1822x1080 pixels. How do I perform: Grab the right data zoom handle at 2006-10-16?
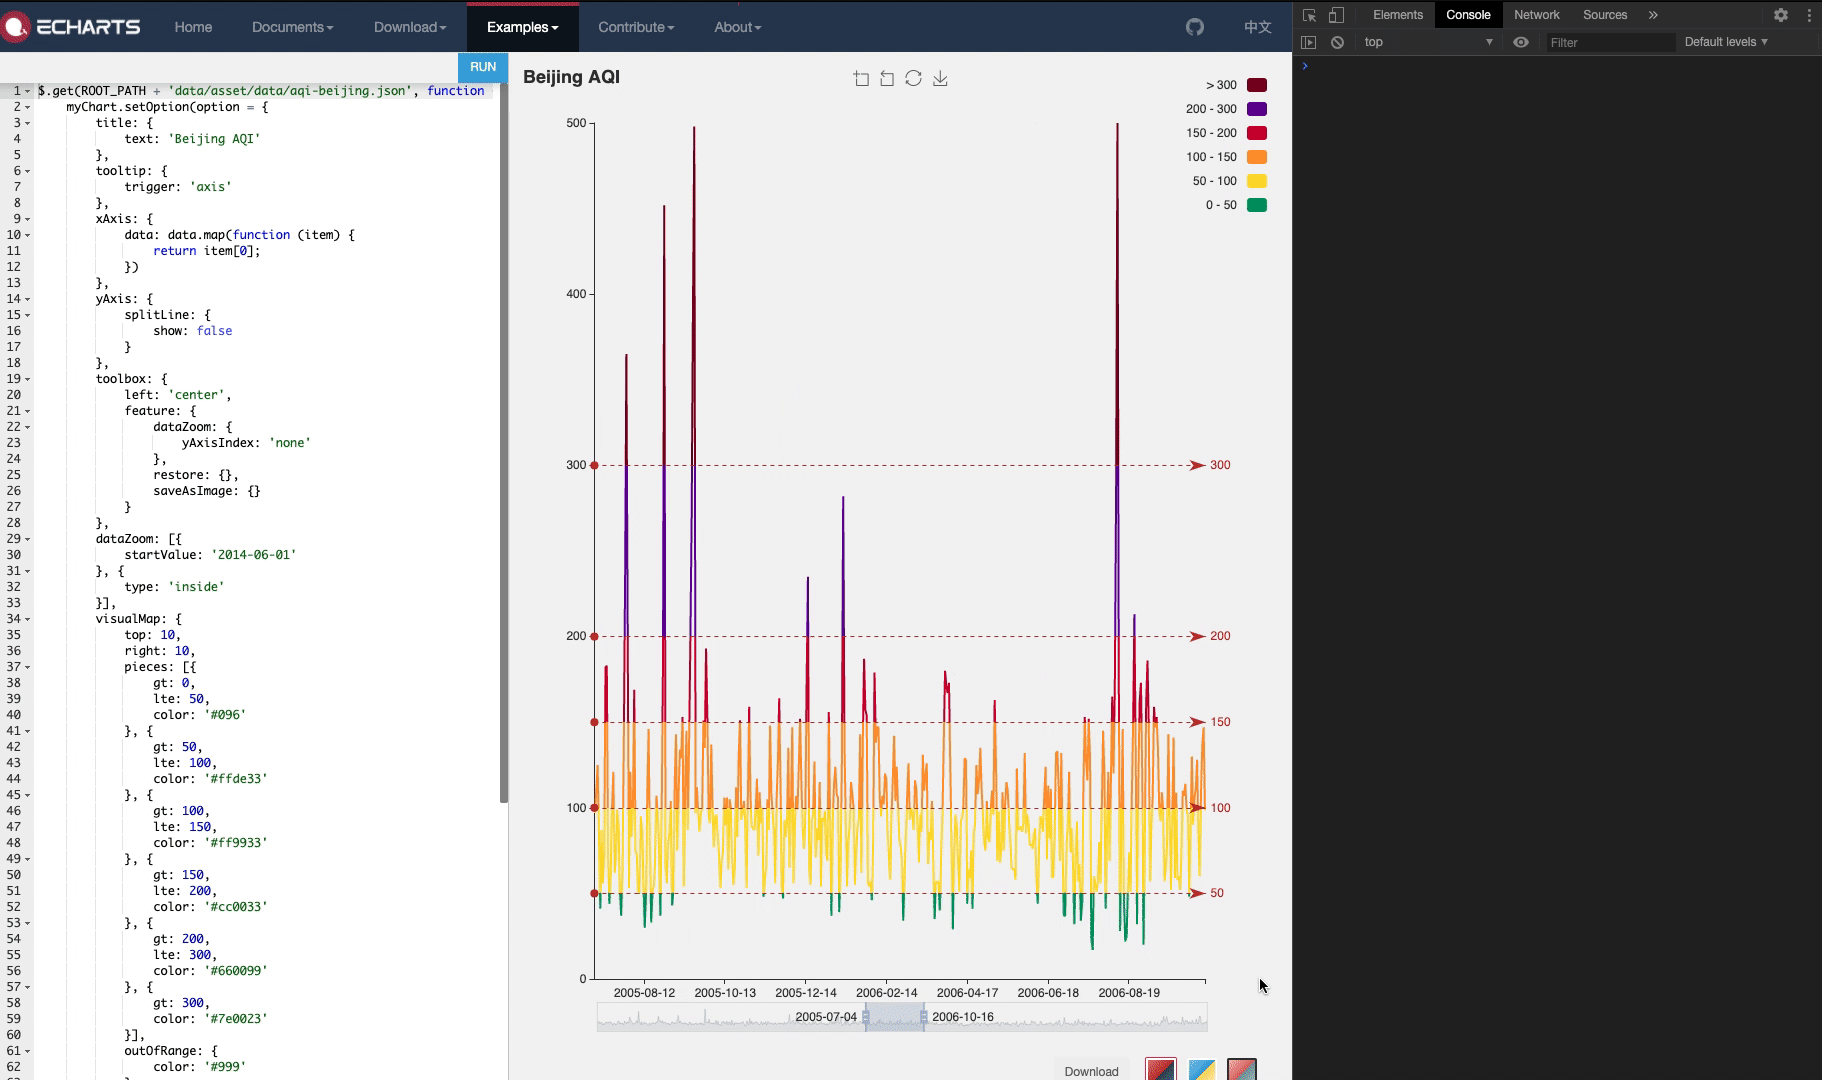click(924, 1017)
